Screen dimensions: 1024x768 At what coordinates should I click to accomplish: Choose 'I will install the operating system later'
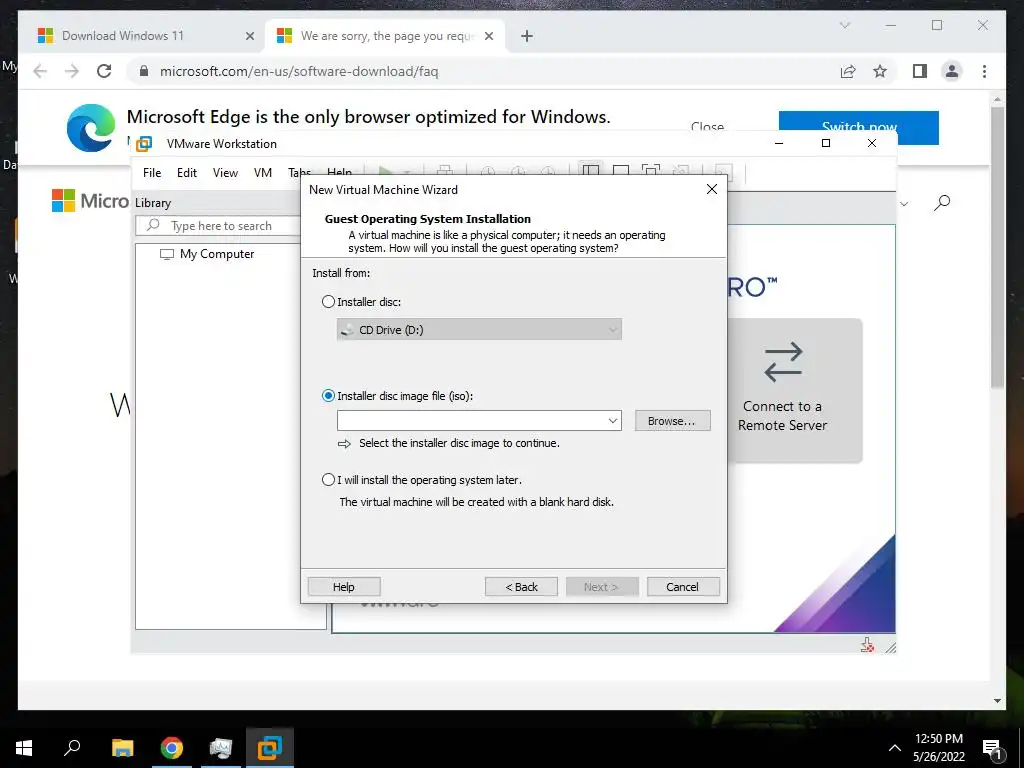(x=328, y=480)
